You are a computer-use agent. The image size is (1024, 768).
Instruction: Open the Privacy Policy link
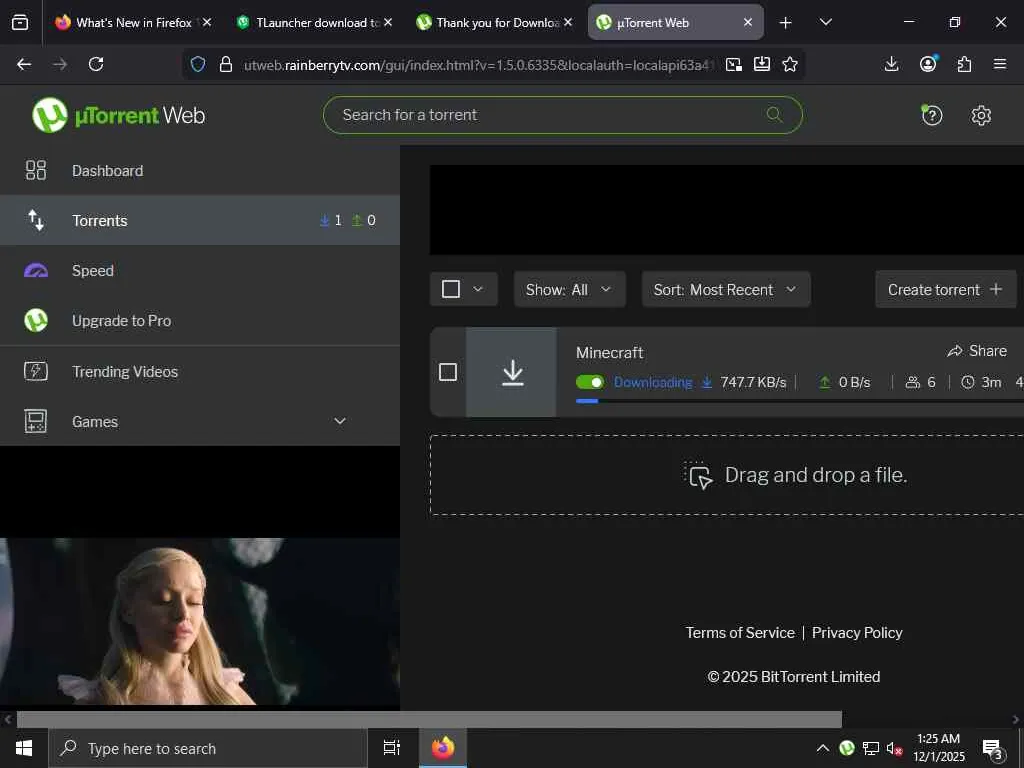857,633
